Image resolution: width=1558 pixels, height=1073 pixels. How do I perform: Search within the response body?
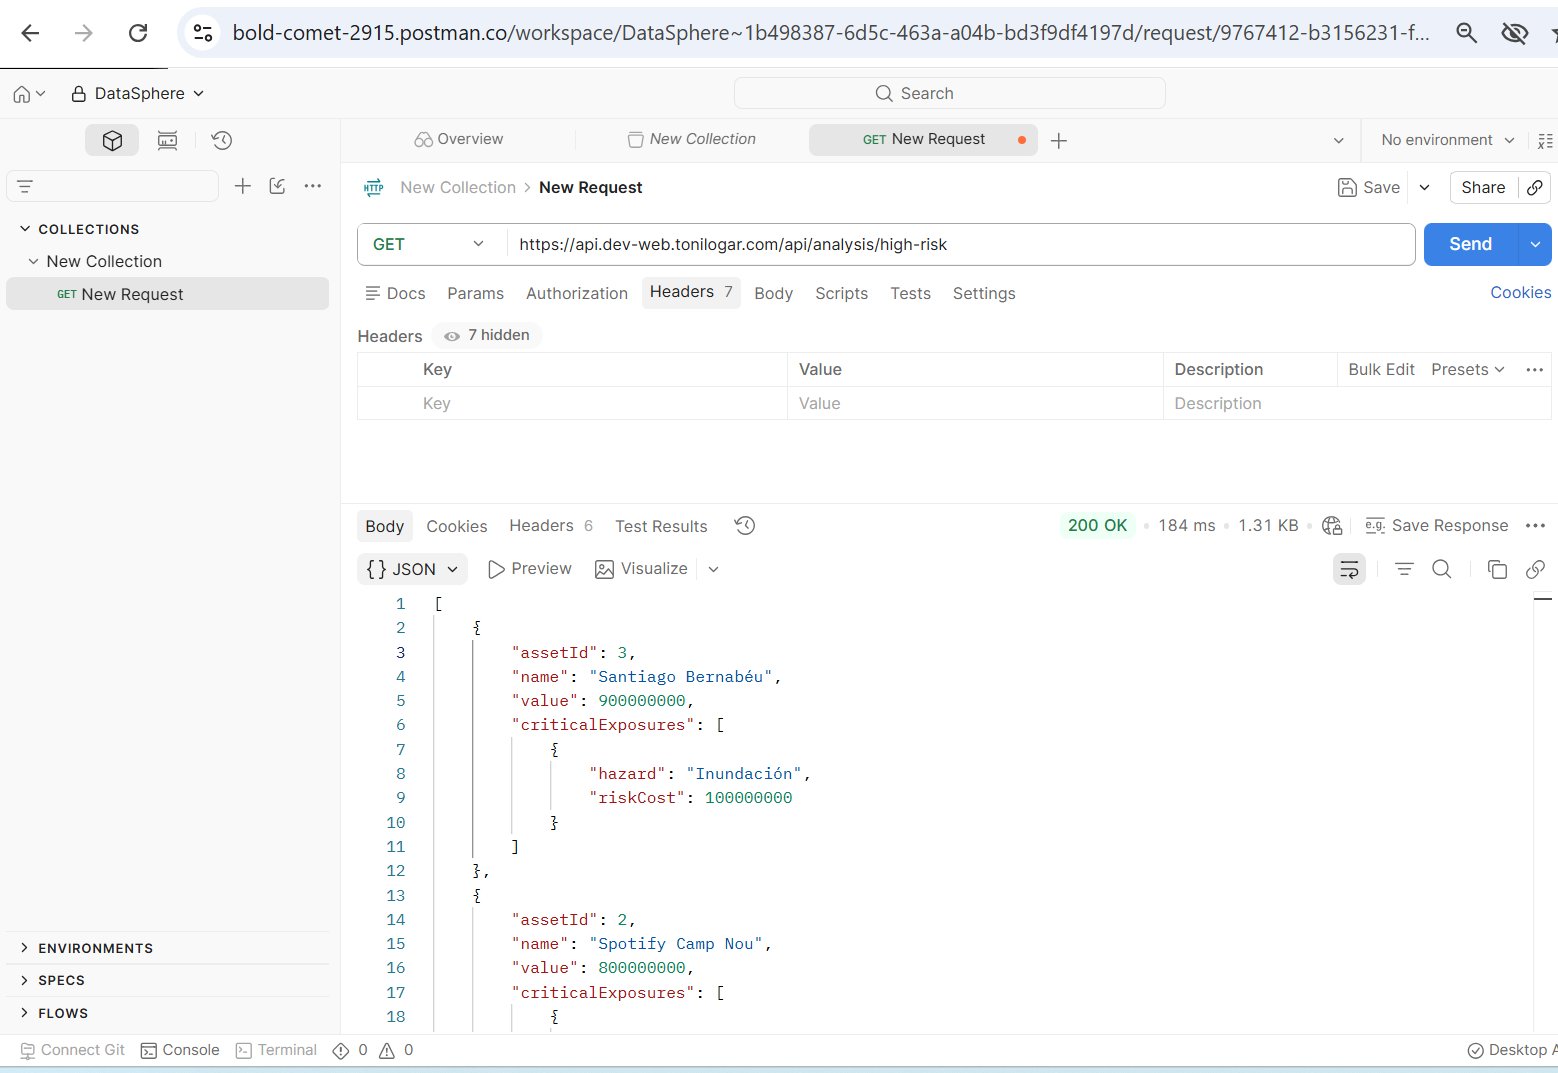(x=1441, y=569)
